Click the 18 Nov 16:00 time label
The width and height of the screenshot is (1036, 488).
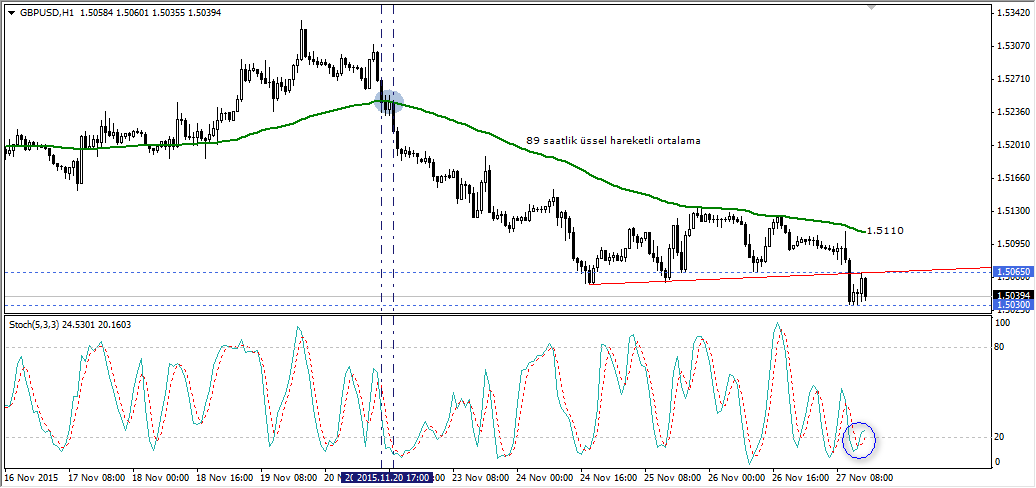coord(224,477)
